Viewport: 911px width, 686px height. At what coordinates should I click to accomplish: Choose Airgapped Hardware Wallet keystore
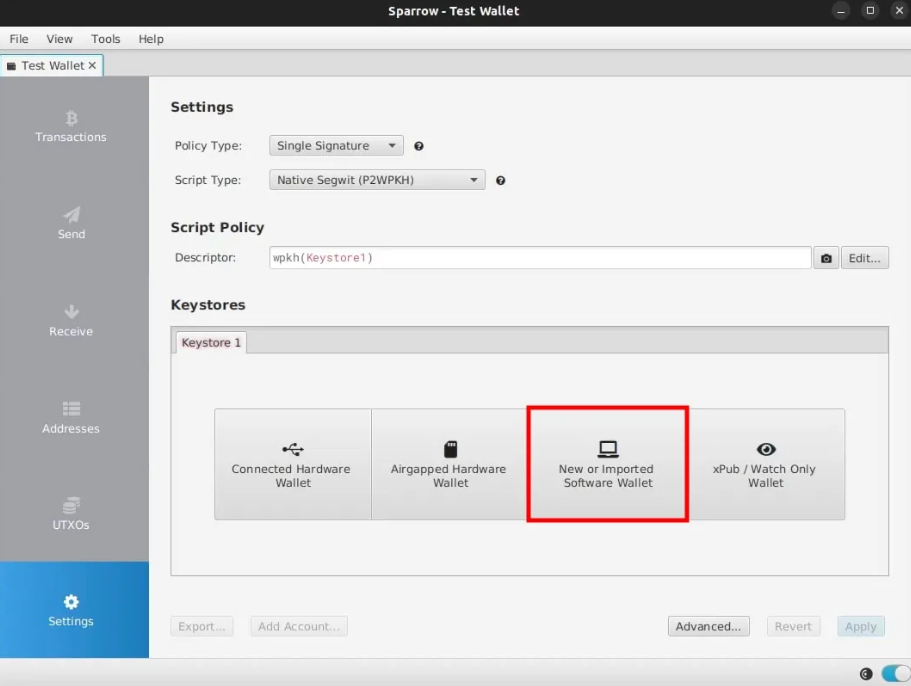(x=449, y=464)
